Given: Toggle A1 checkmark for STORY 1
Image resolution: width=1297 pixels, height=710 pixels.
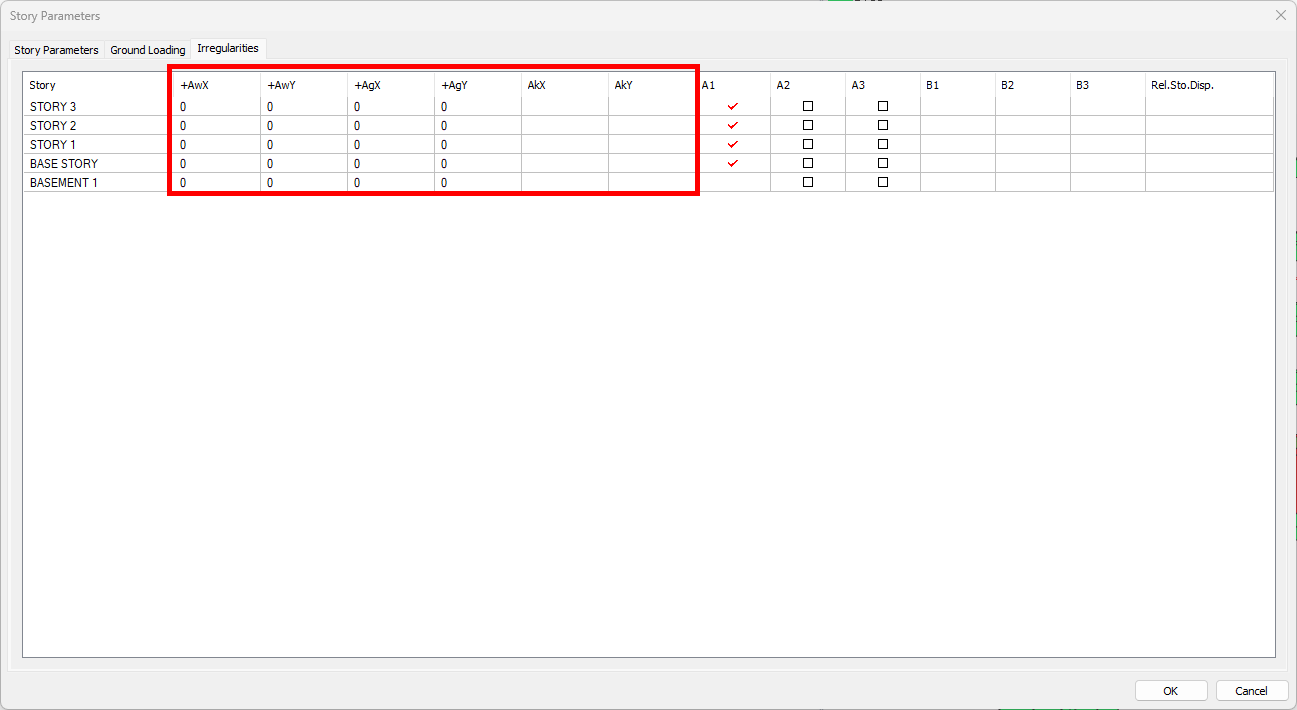Looking at the screenshot, I should pyautogui.click(x=733, y=144).
